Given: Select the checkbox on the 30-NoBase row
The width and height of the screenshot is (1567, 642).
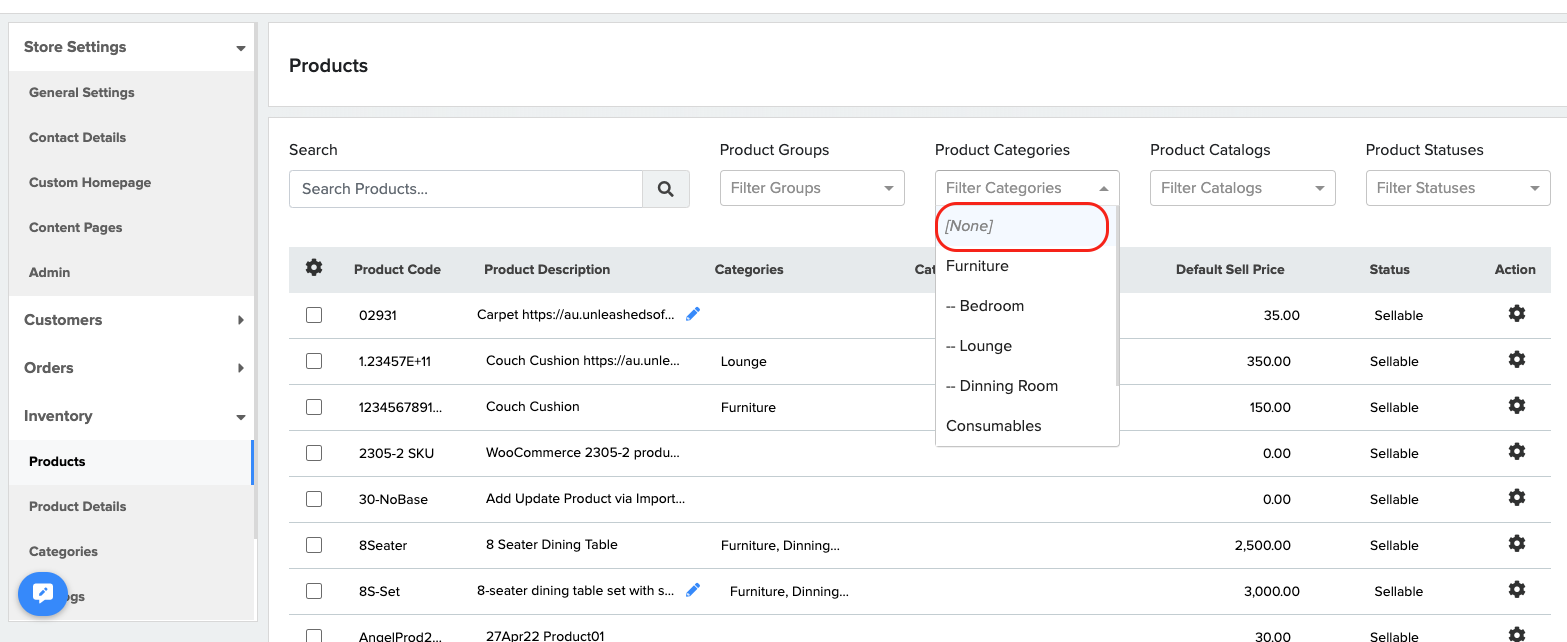Looking at the screenshot, I should 314,498.
